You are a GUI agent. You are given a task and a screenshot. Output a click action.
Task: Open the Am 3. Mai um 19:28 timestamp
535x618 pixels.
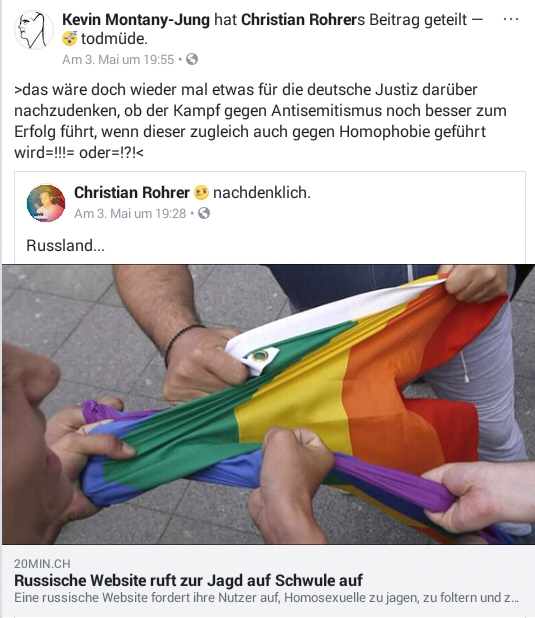pos(130,214)
